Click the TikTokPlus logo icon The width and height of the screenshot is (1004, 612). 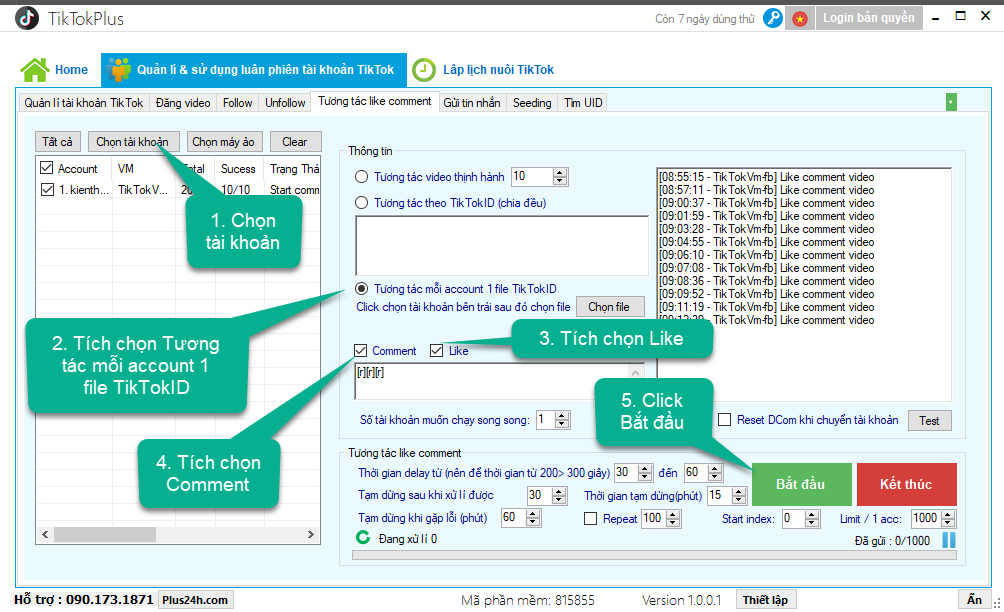[x=26, y=18]
